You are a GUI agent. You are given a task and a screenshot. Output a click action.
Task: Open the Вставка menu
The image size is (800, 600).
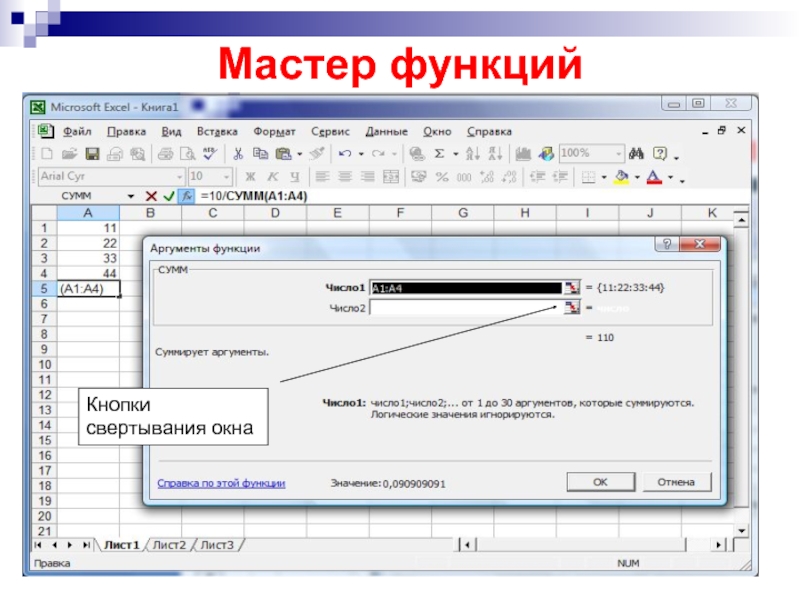point(217,132)
